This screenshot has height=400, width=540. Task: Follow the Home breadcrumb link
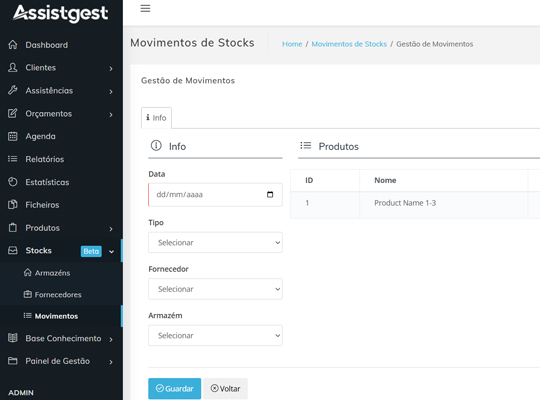pyautogui.click(x=292, y=44)
